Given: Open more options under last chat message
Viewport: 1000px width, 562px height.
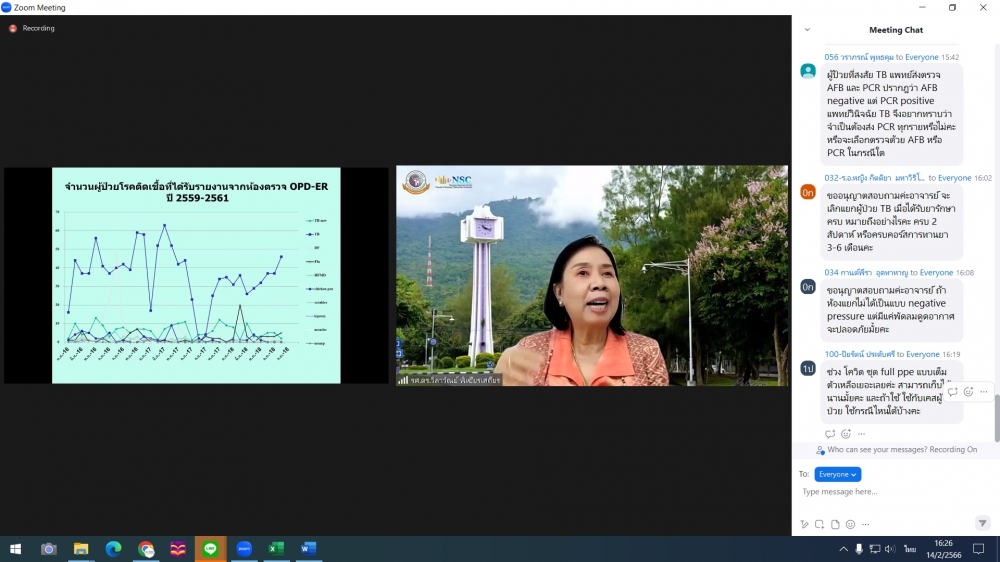Looking at the screenshot, I should pos(861,434).
